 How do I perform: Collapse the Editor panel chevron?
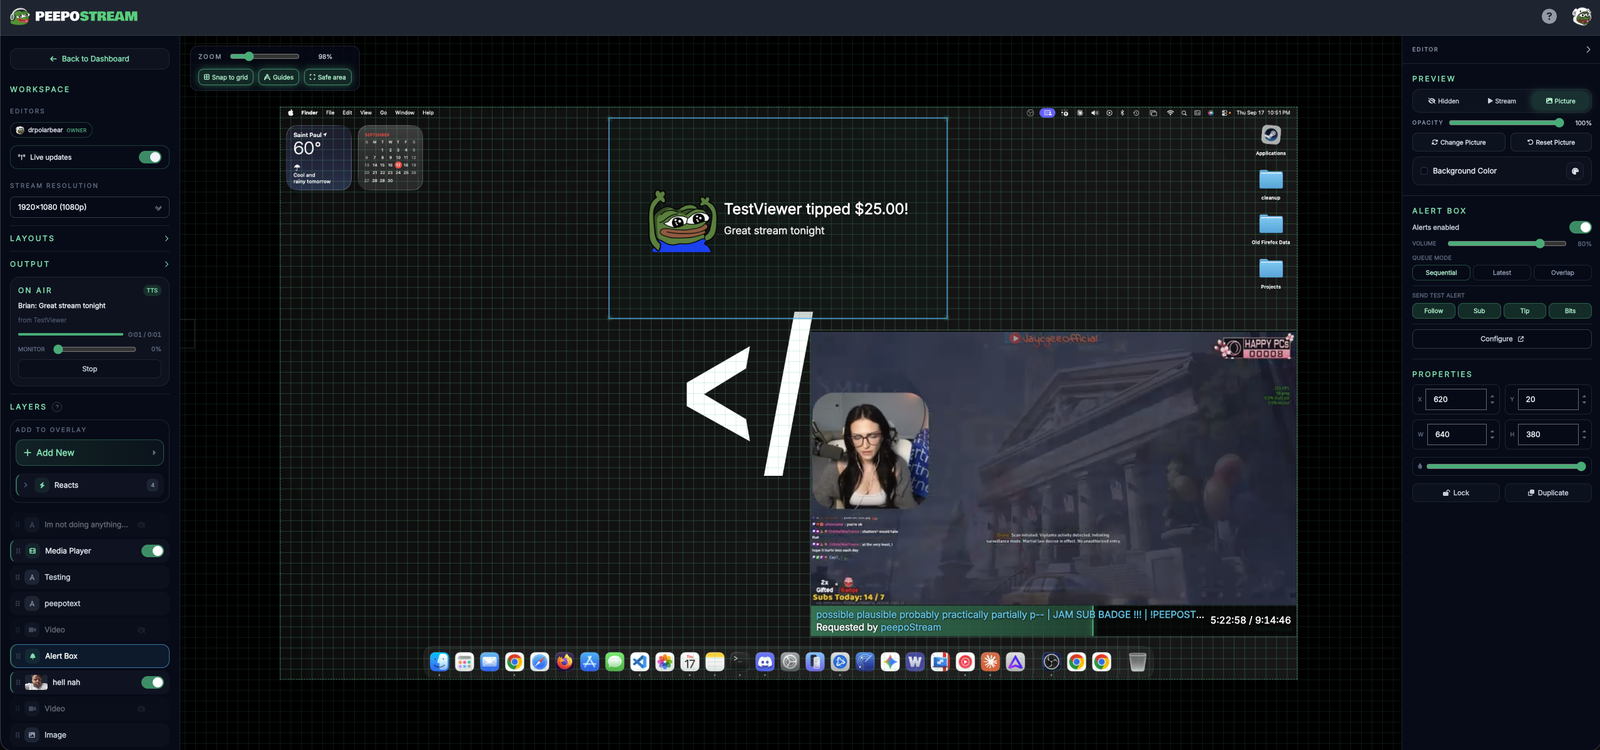[1588, 49]
